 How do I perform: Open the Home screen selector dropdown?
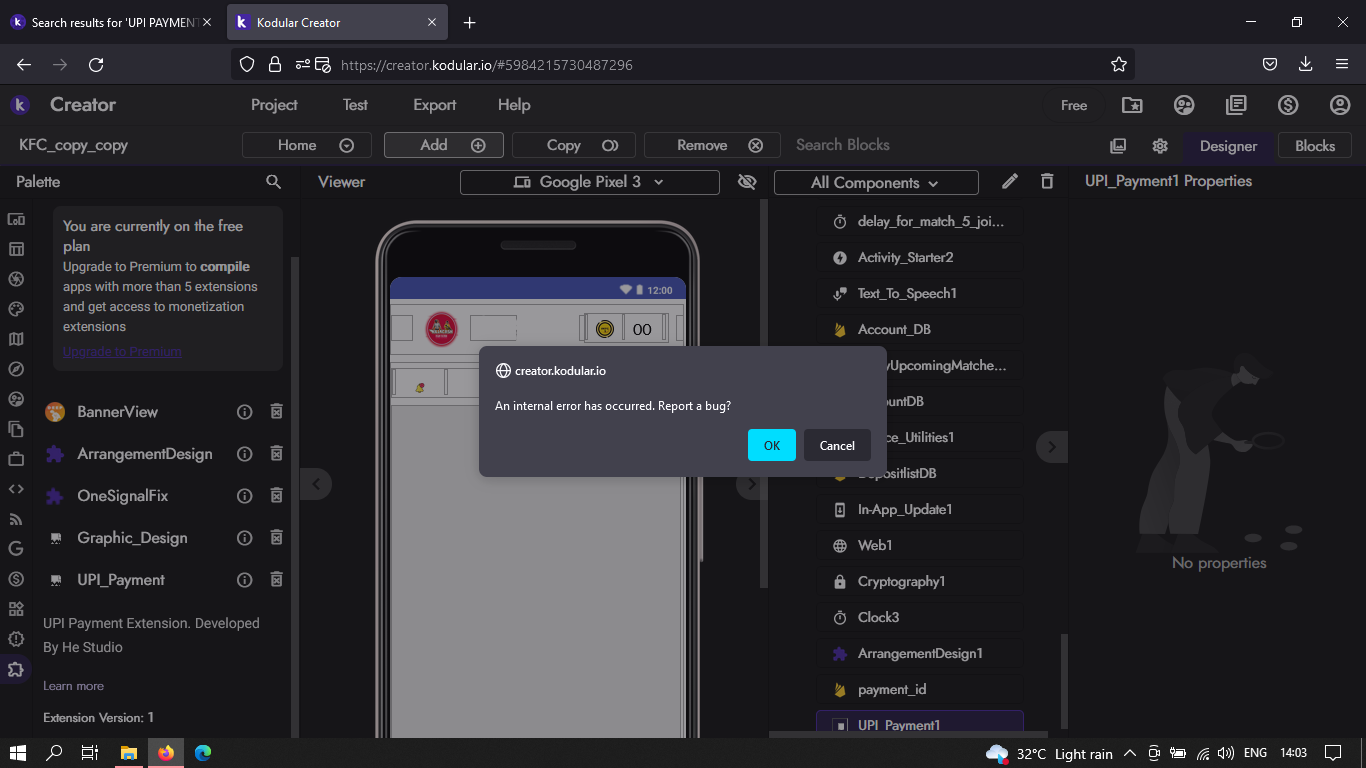306,145
